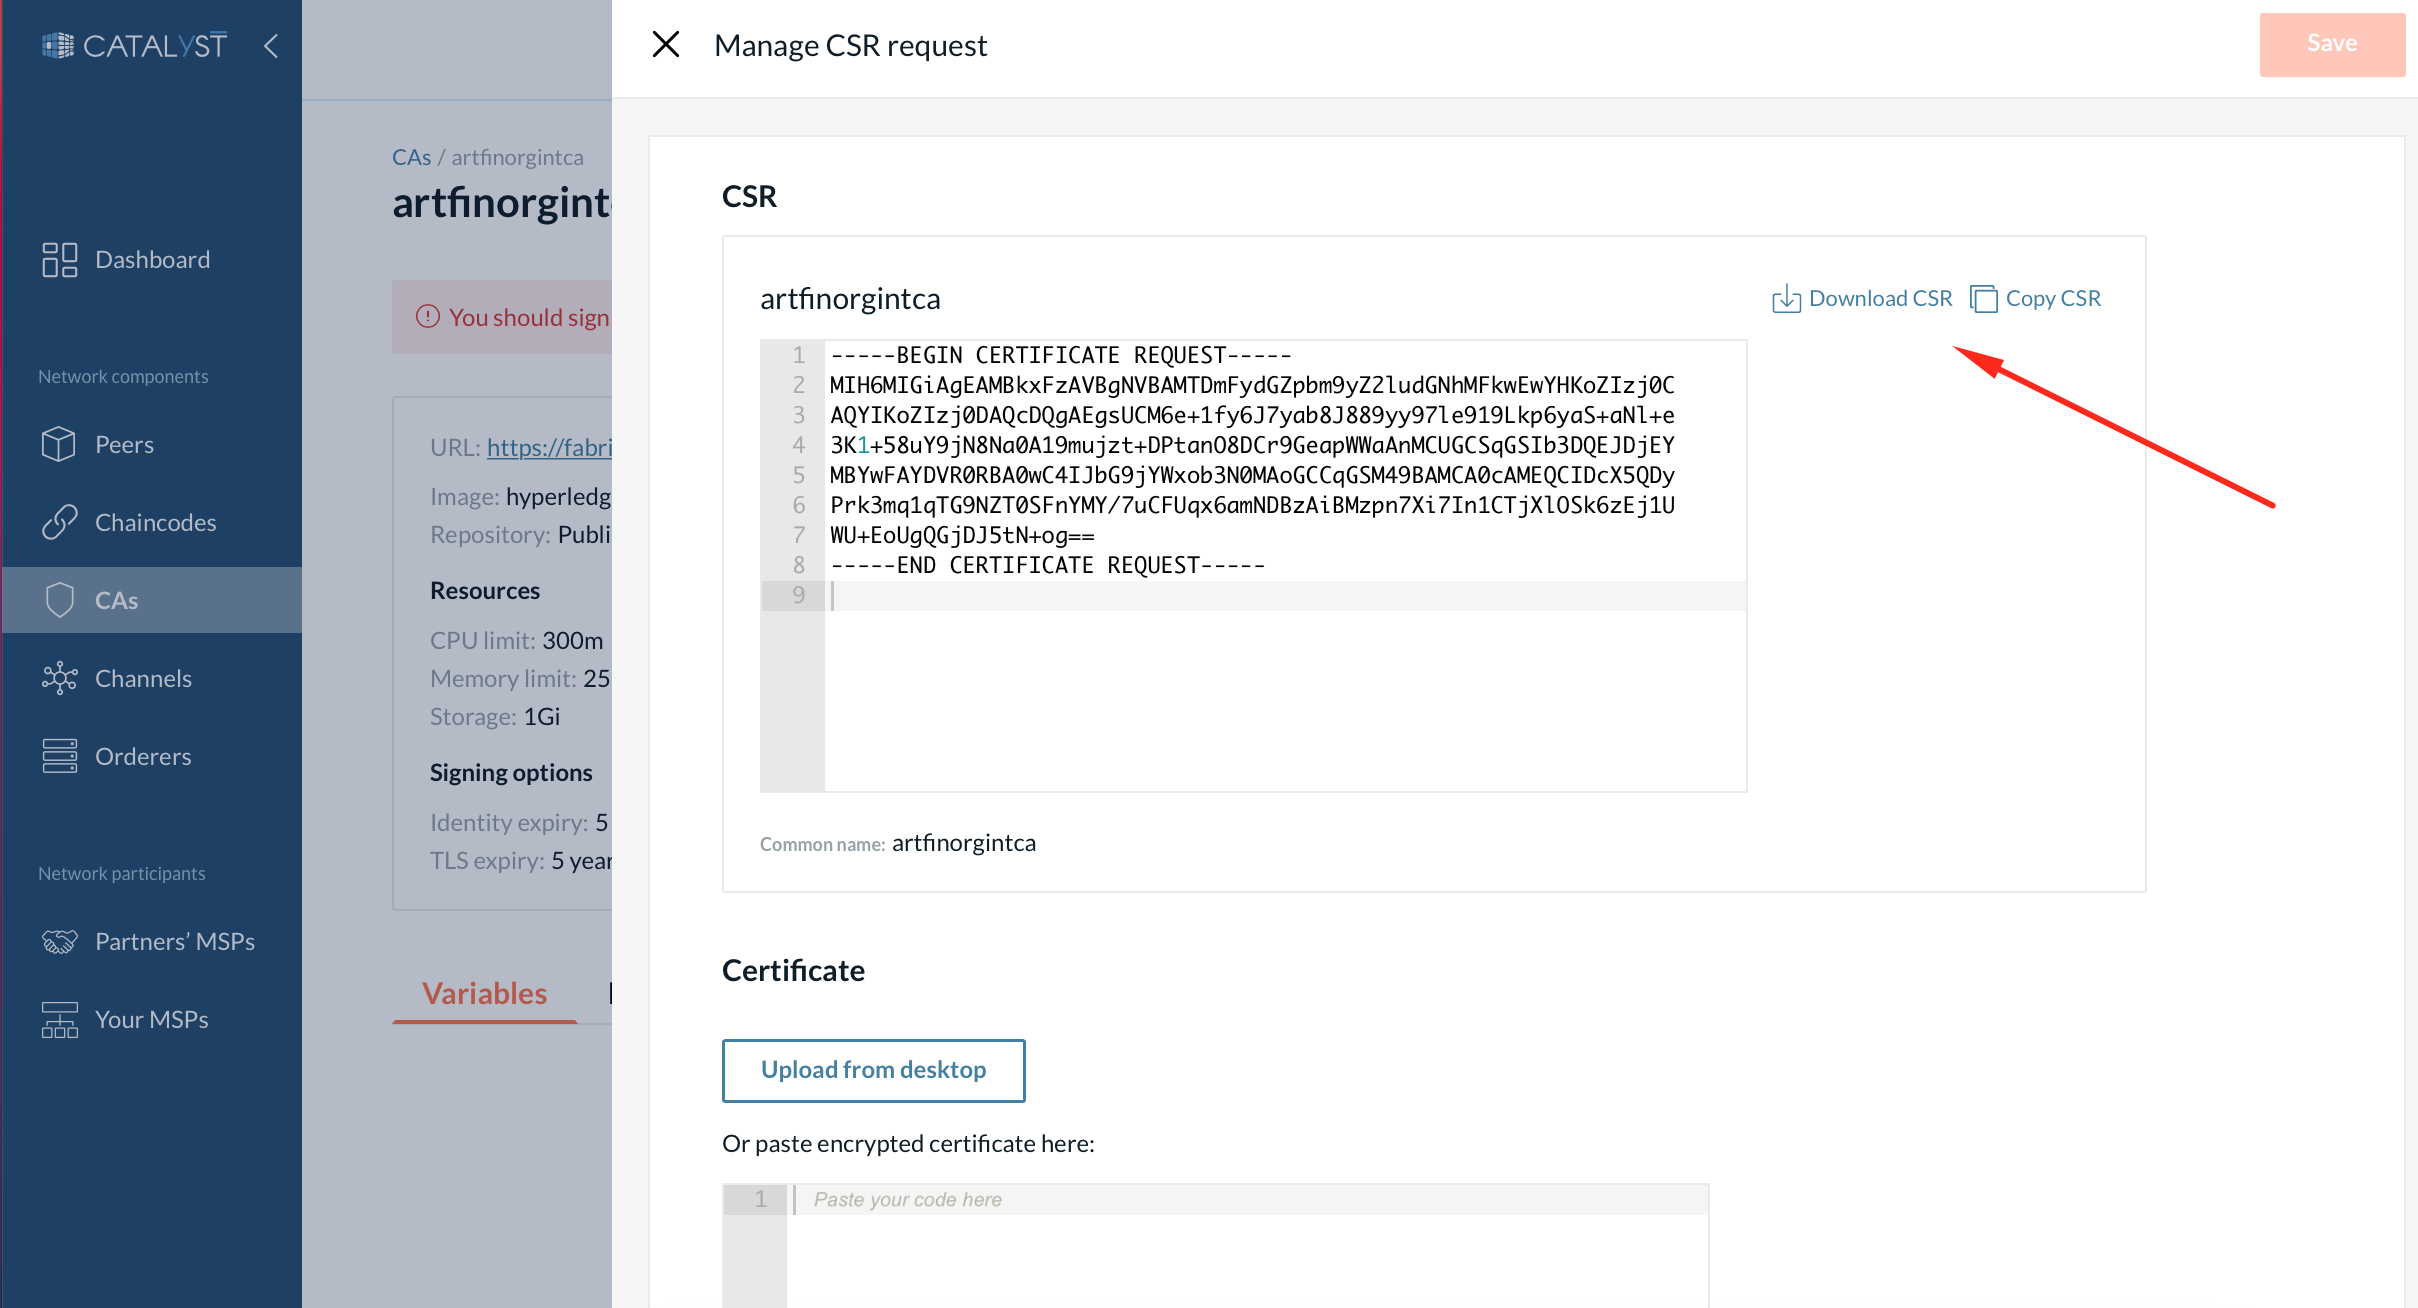Select Peers in the sidebar
2418x1308 pixels.
[x=124, y=444]
